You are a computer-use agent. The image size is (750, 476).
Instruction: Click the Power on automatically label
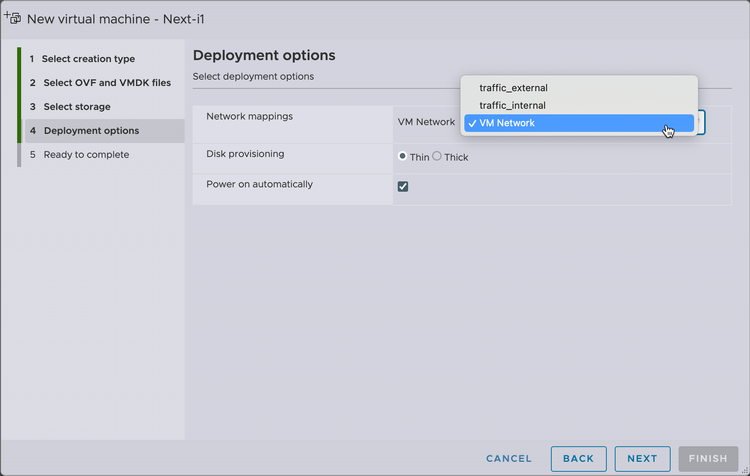pos(259,184)
